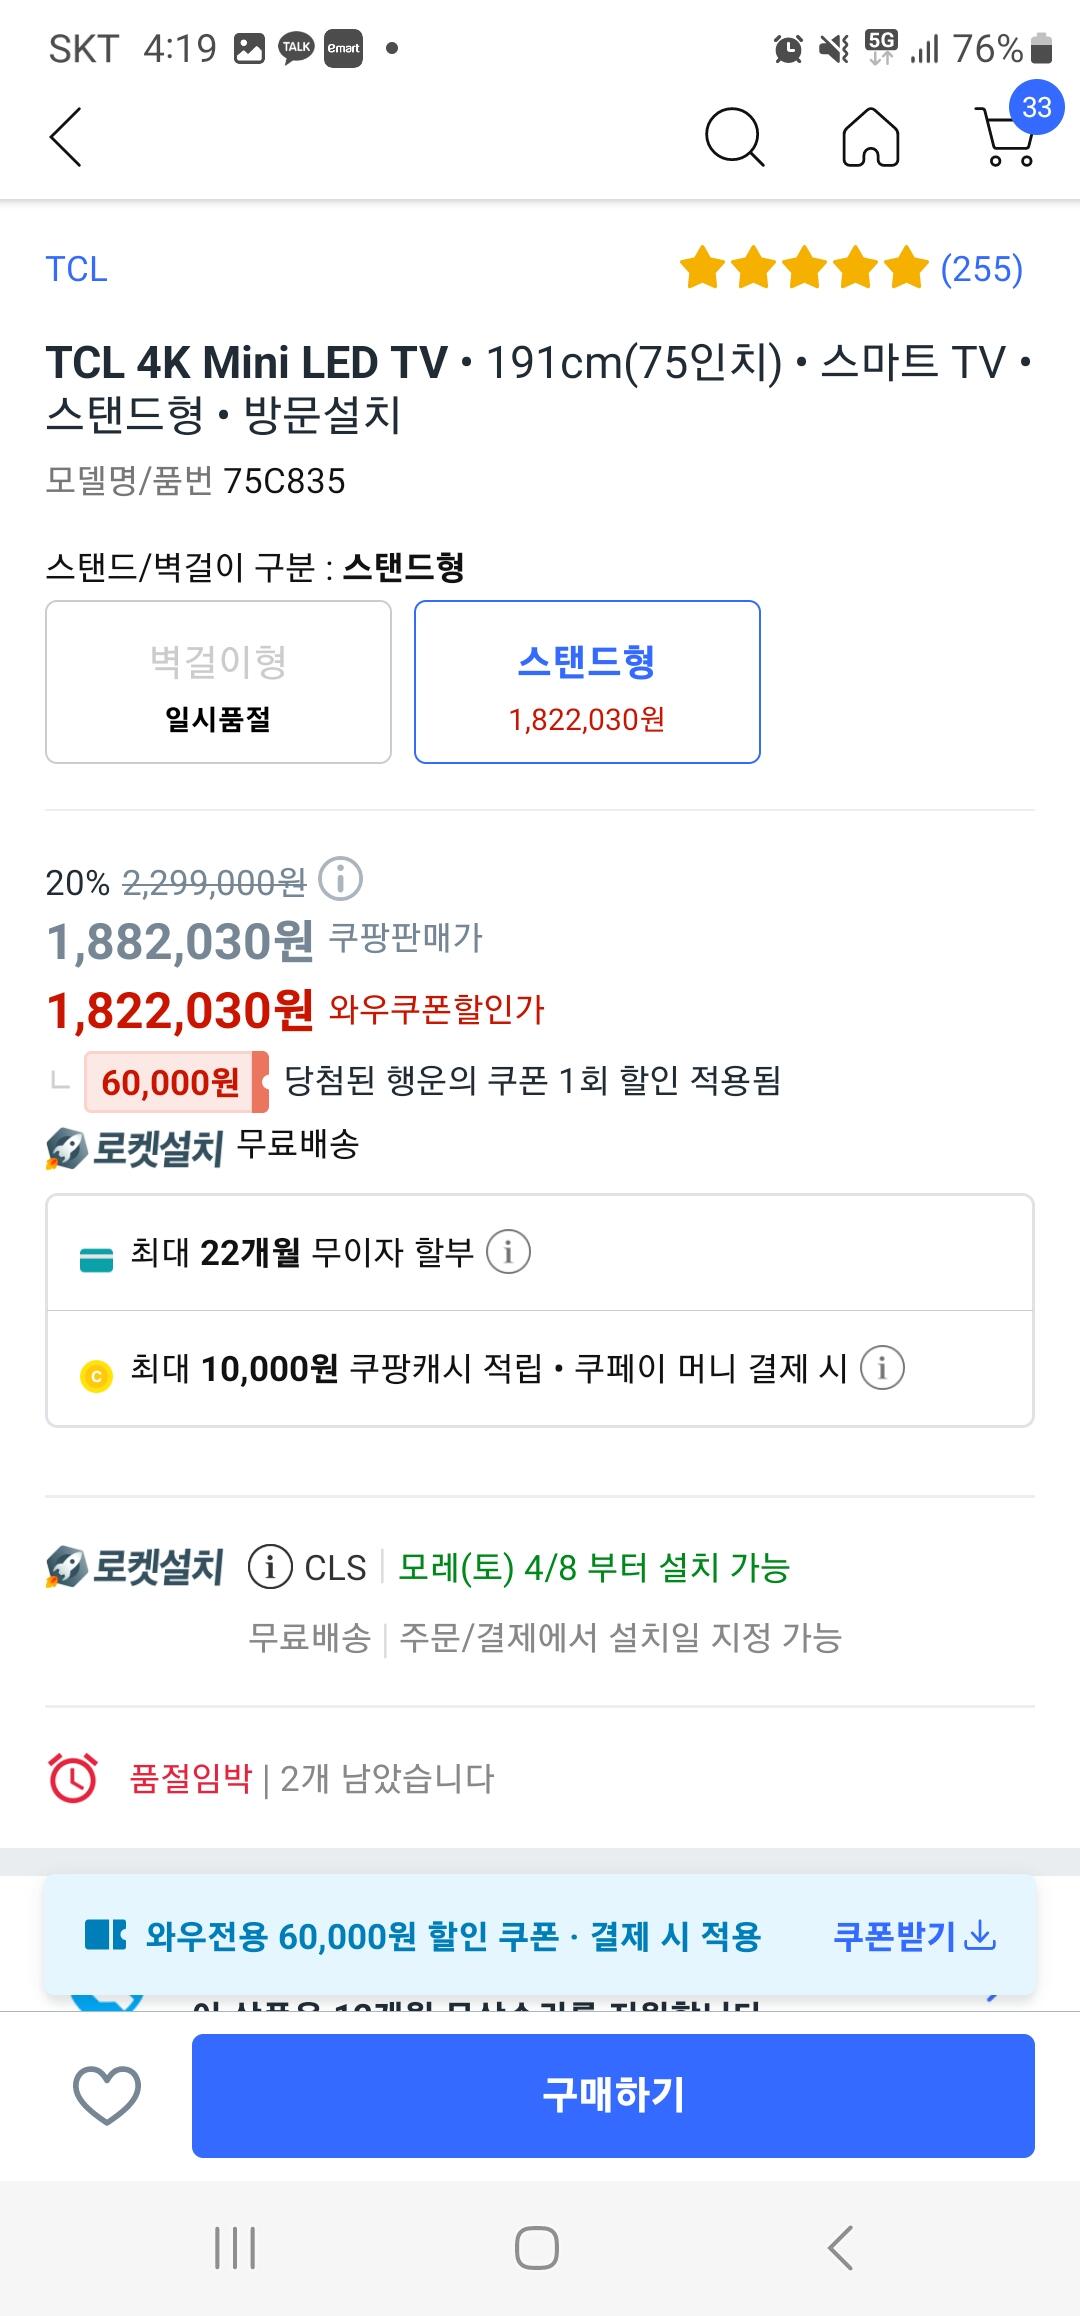The height and width of the screenshot is (2316, 1080).
Task: Open the search magnifier icon
Action: pyautogui.click(x=734, y=137)
